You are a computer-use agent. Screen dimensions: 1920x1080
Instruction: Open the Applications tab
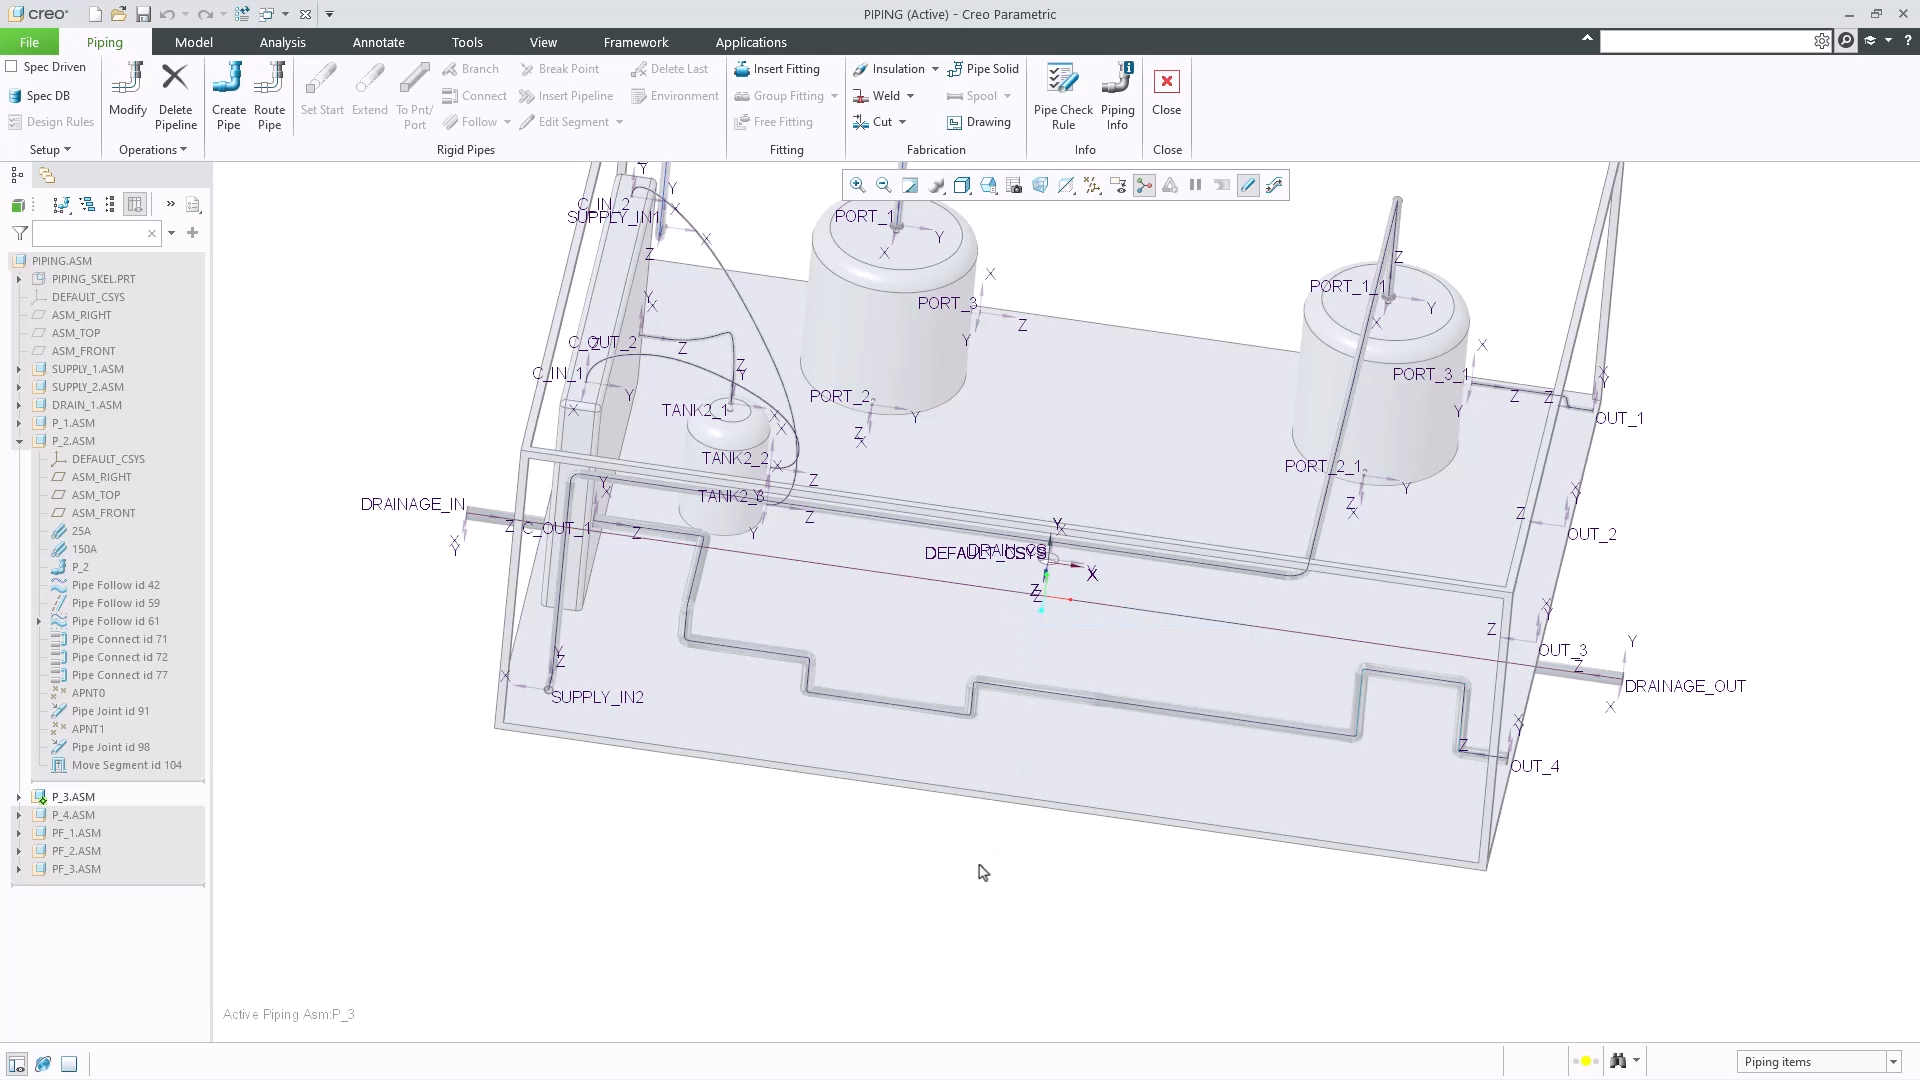pyautogui.click(x=751, y=42)
